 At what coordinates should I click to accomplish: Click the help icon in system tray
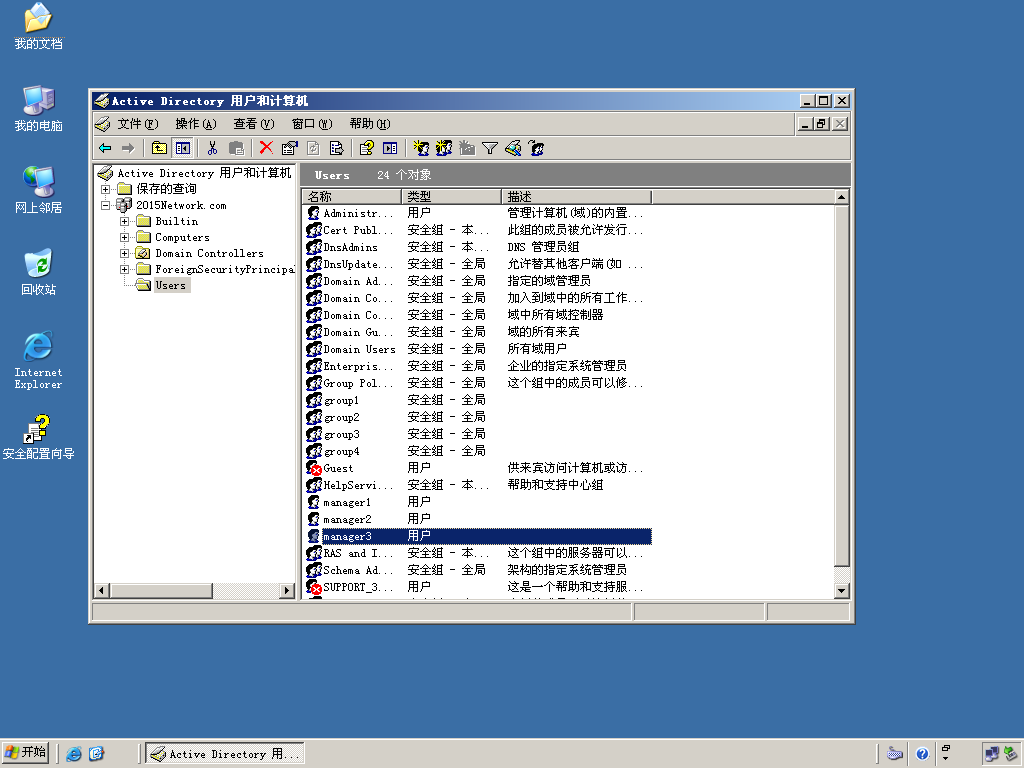click(921, 754)
